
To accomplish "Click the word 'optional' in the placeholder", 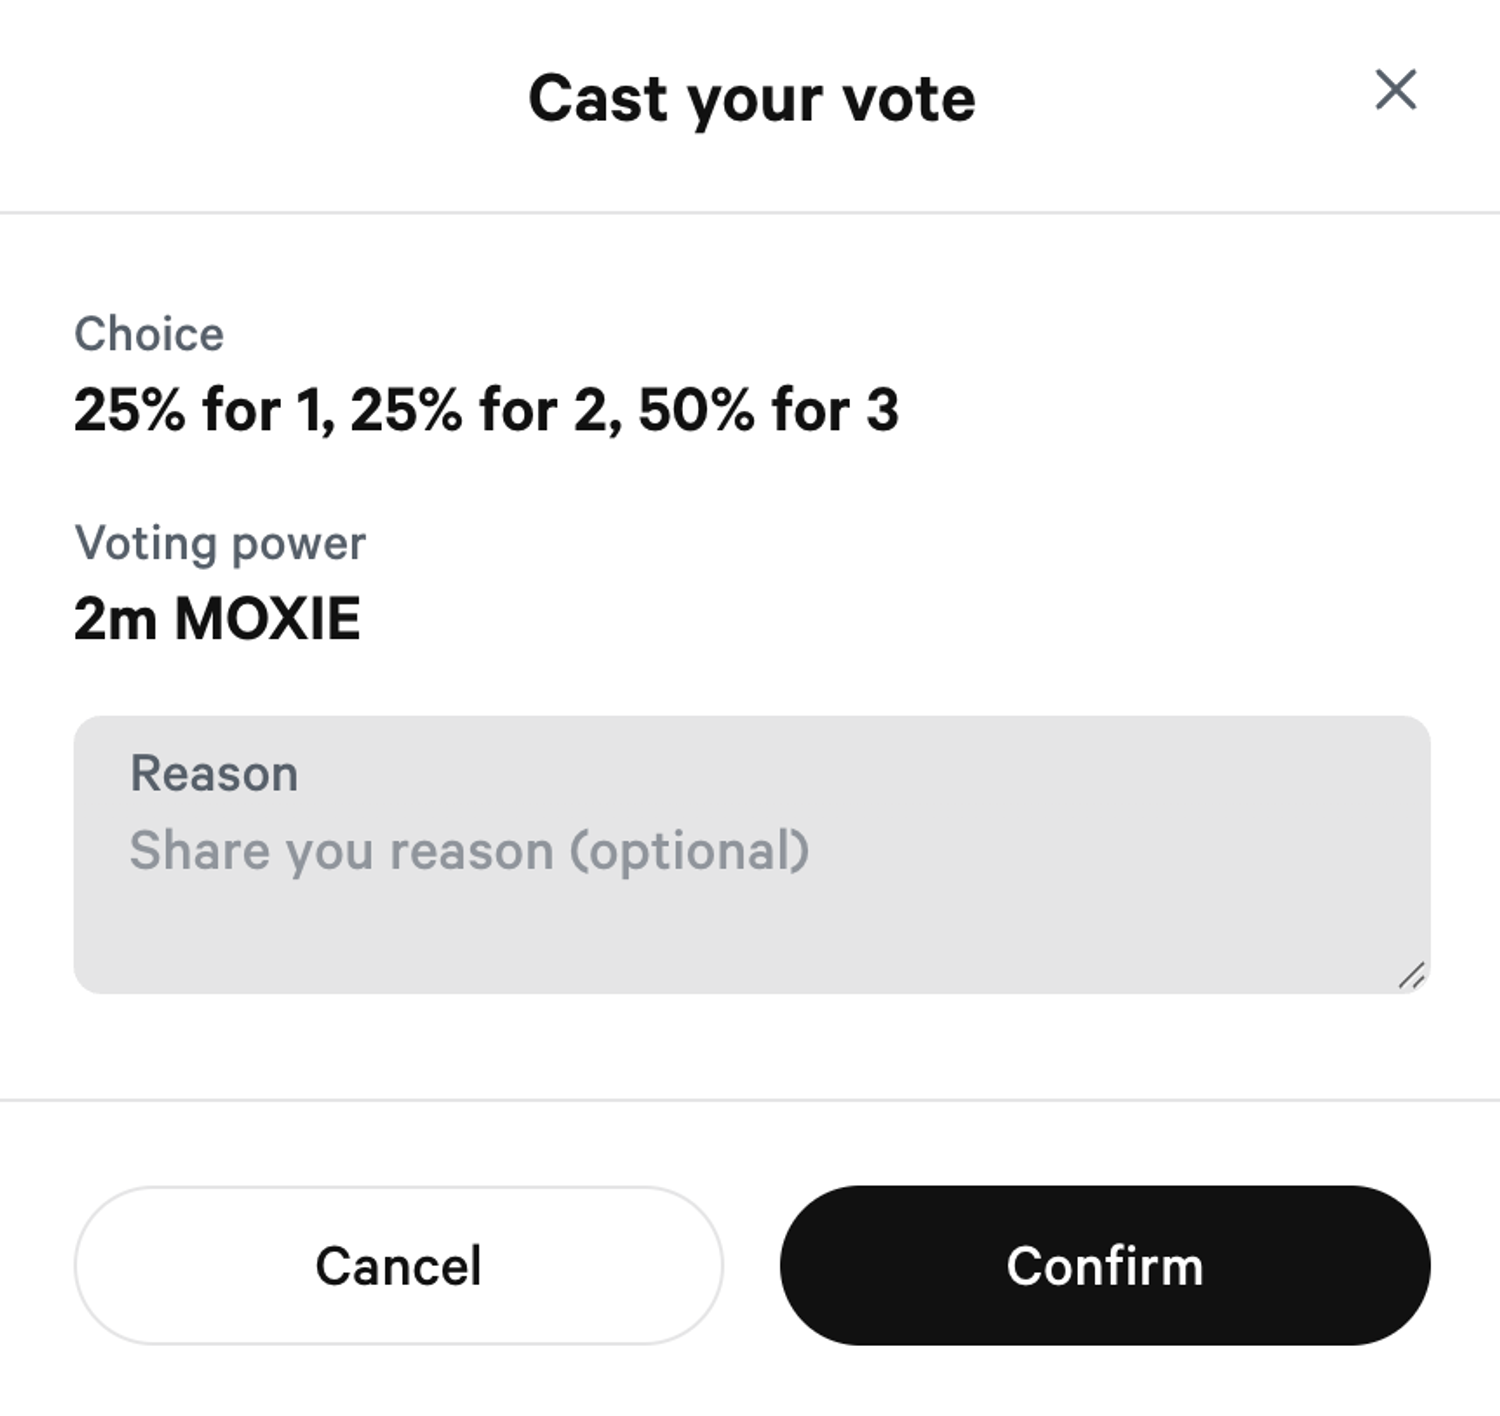I will point(688,851).
